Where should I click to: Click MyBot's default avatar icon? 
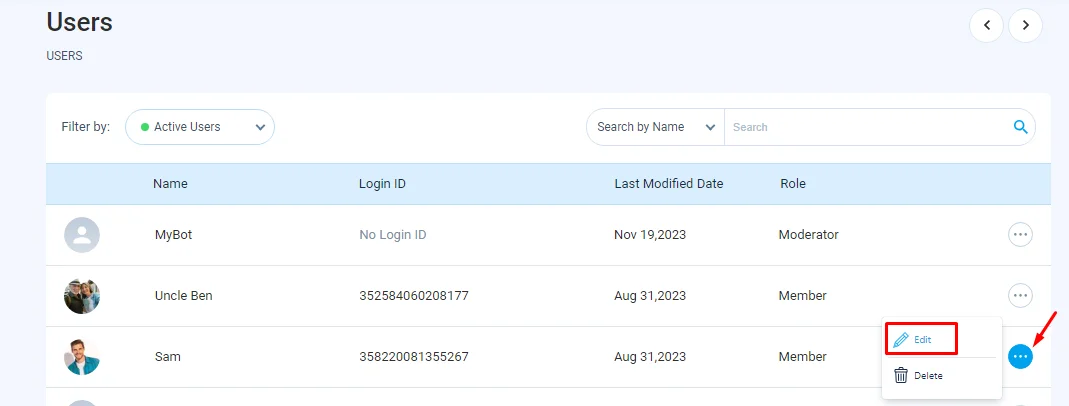(82, 235)
